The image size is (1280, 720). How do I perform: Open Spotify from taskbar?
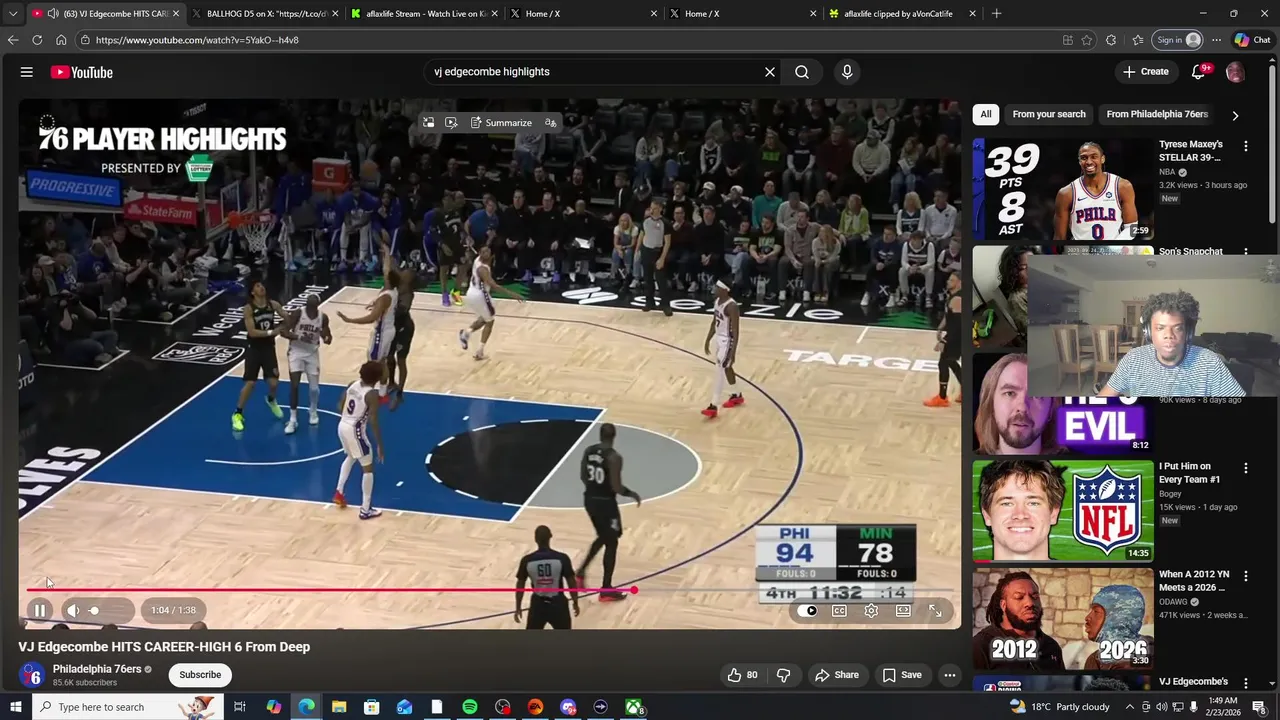470,707
